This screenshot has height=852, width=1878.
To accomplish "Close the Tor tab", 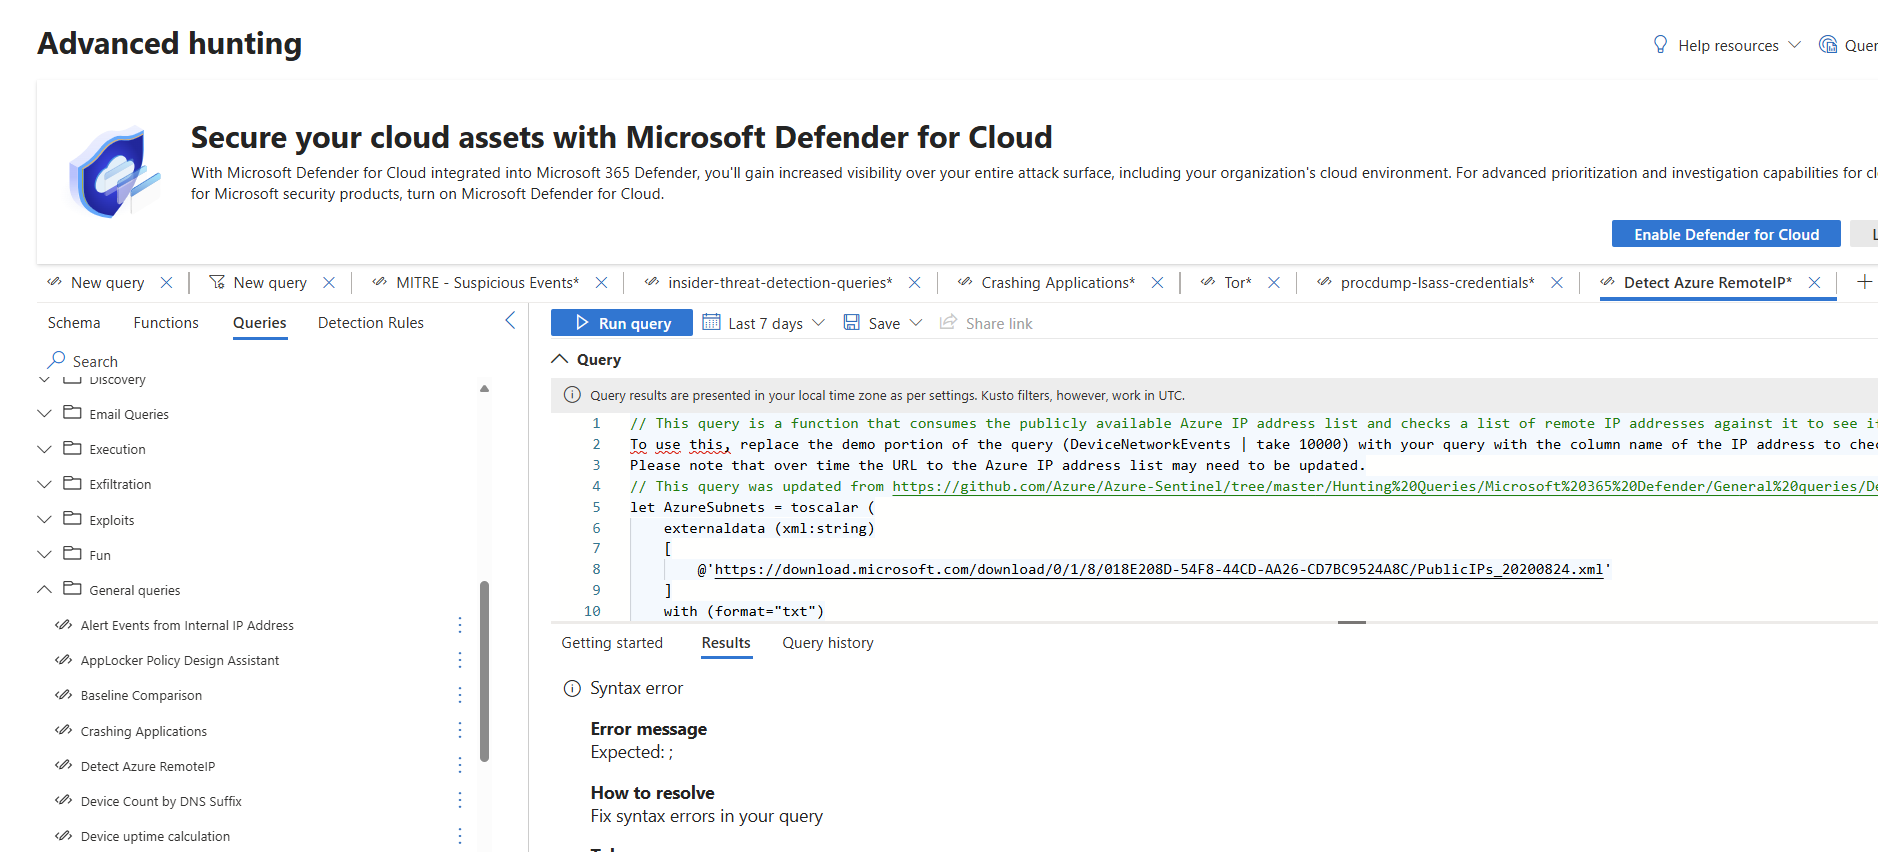I will click(x=1274, y=283).
